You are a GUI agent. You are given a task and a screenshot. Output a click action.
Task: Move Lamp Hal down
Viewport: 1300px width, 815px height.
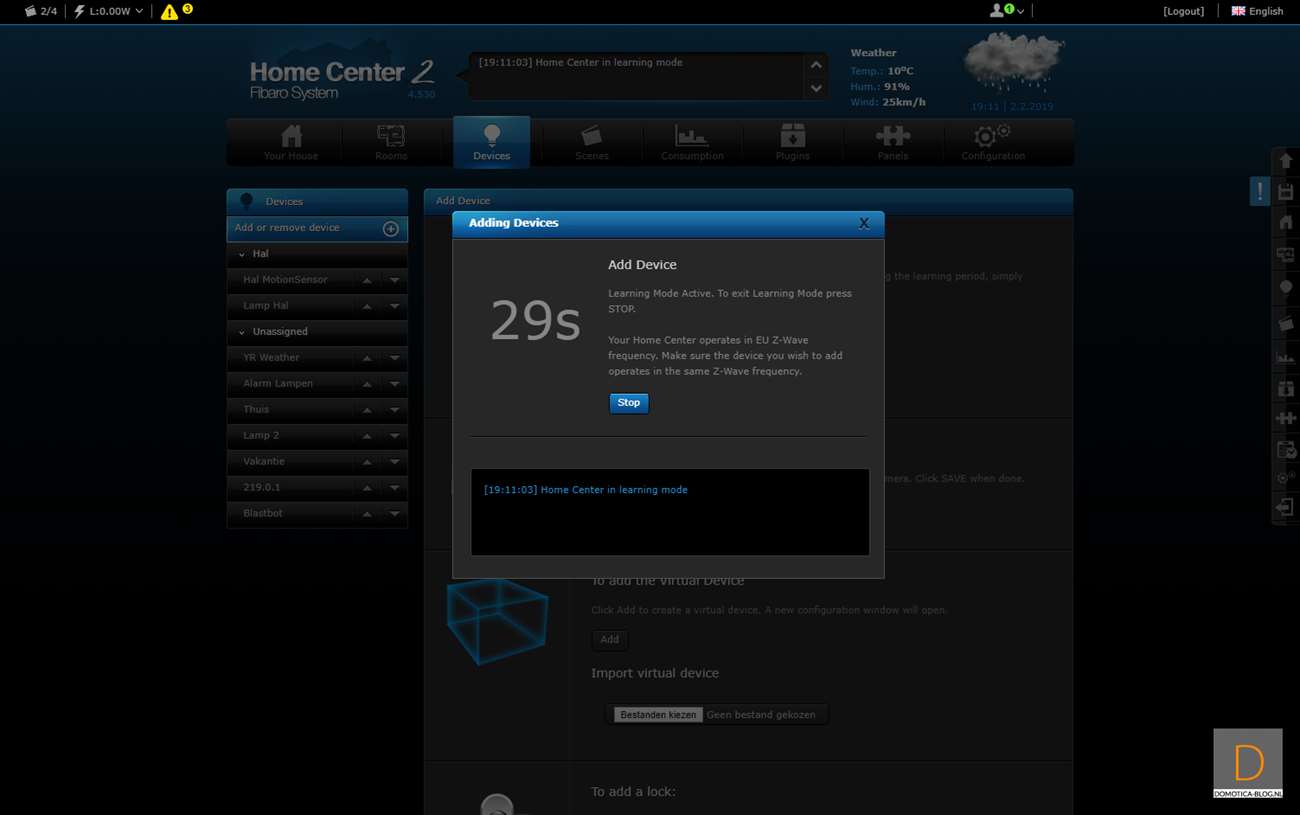pos(394,306)
